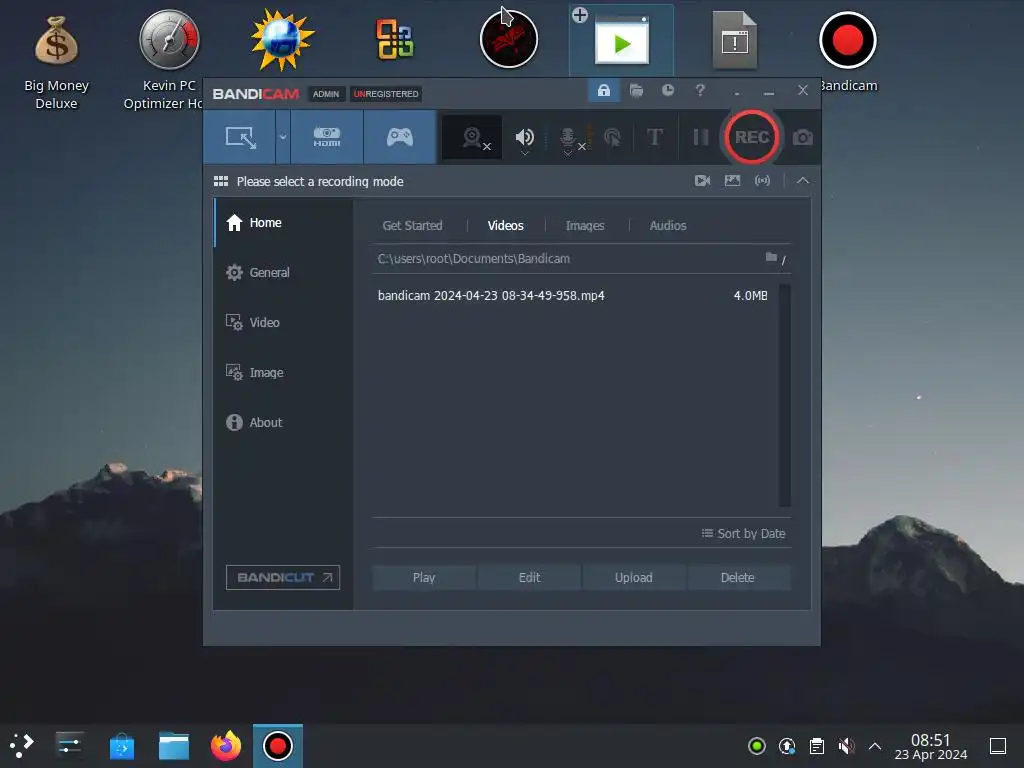Open Image settings in sidebar

coord(283,372)
